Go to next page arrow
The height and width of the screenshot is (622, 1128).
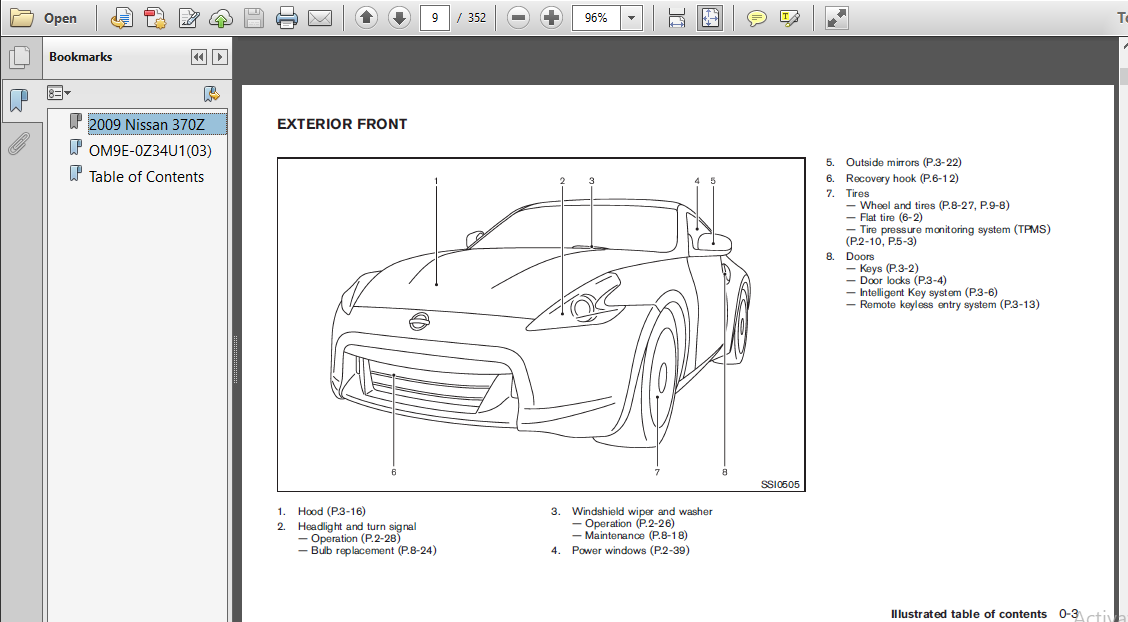click(x=399, y=17)
